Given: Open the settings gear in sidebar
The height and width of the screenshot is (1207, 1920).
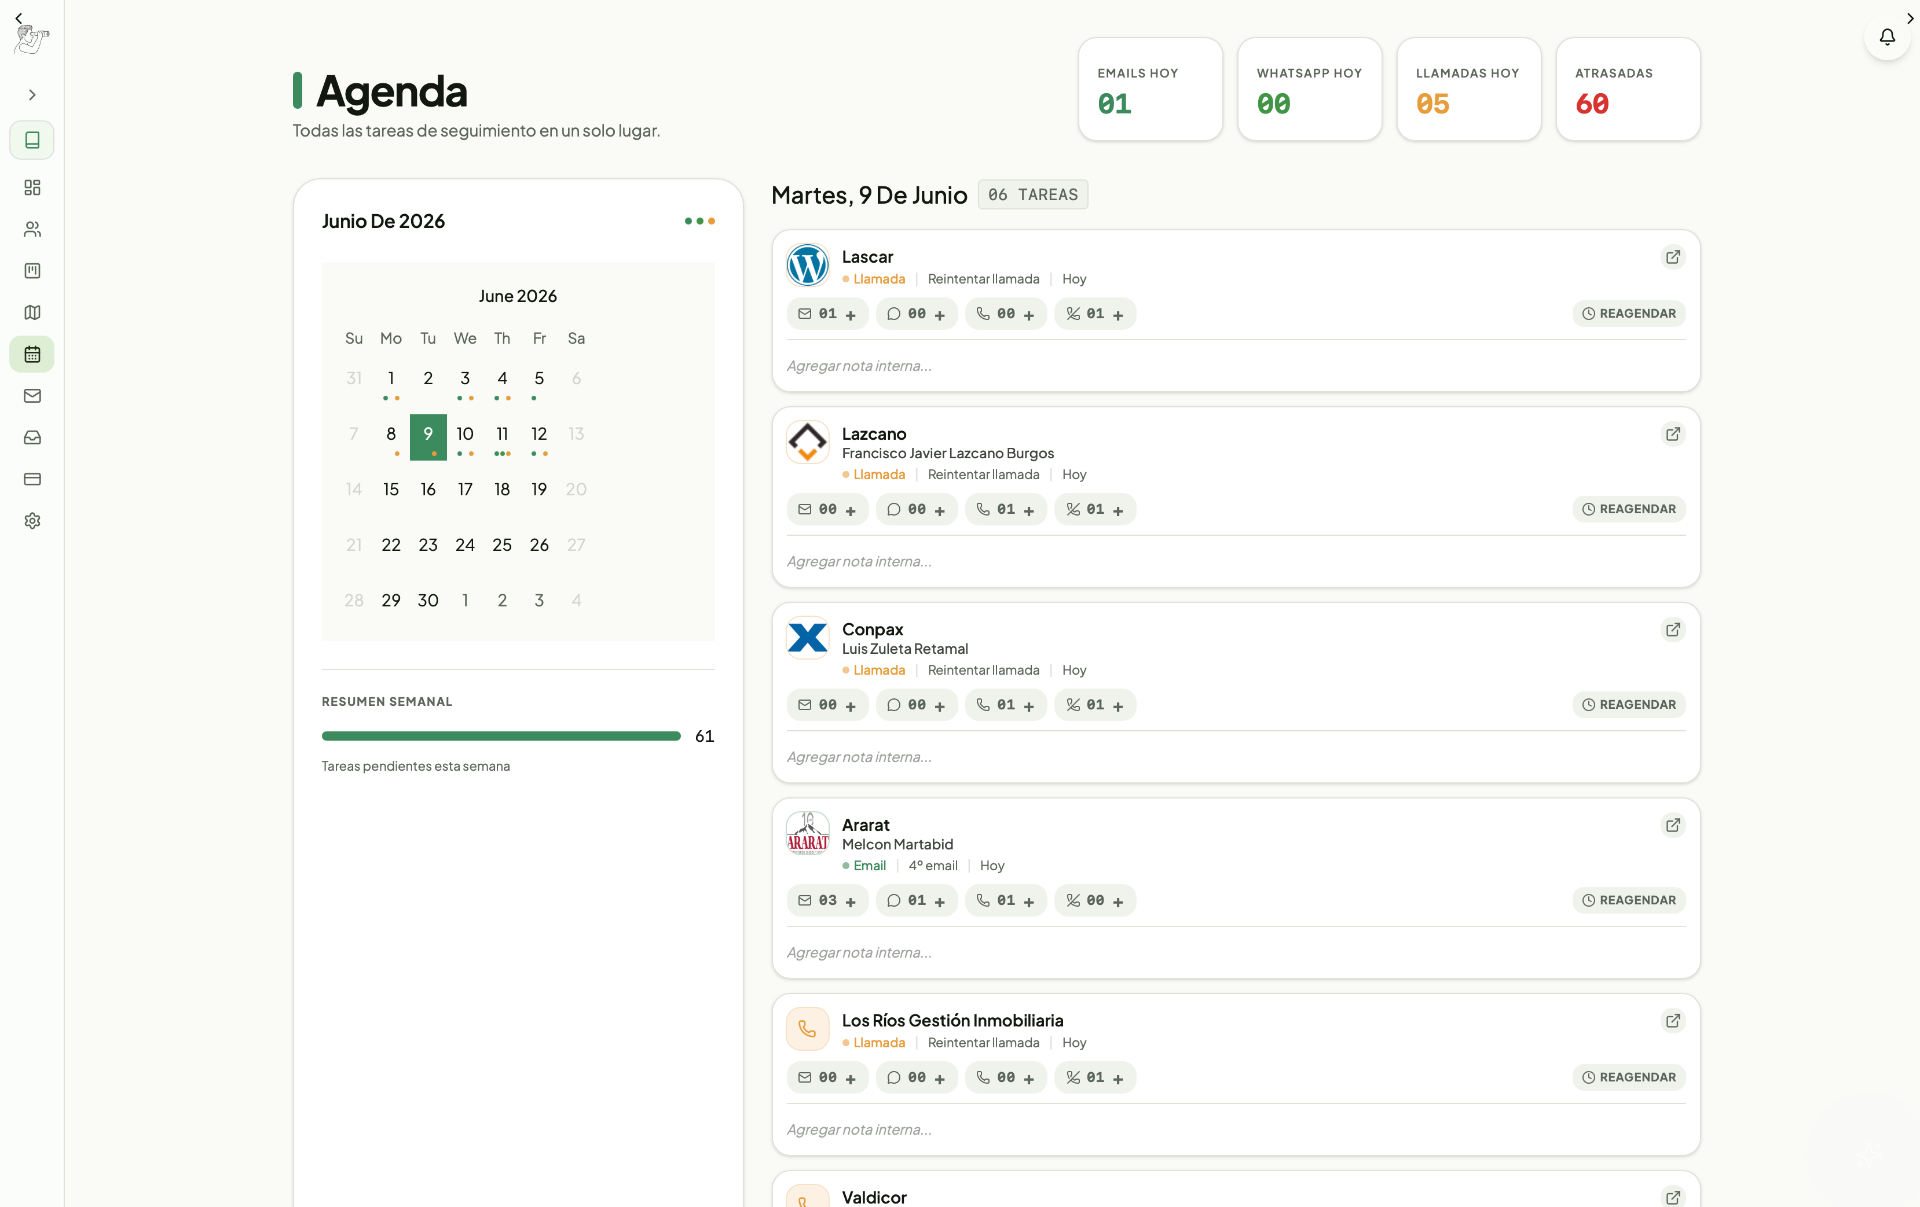Looking at the screenshot, I should (32, 521).
